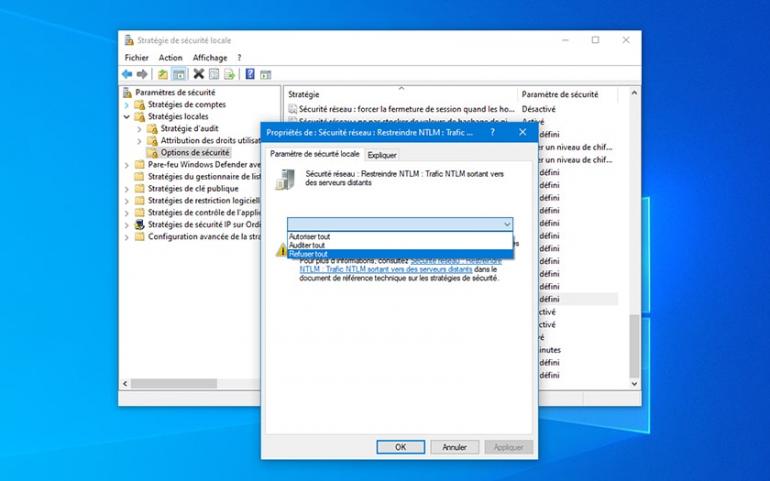Click the black X Delete toolbar icon

pos(198,74)
